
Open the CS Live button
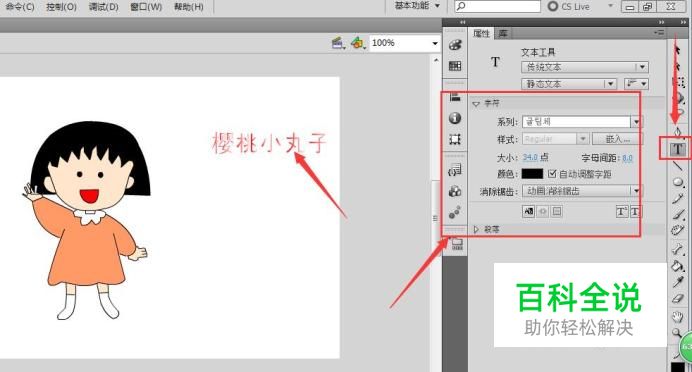pos(569,7)
